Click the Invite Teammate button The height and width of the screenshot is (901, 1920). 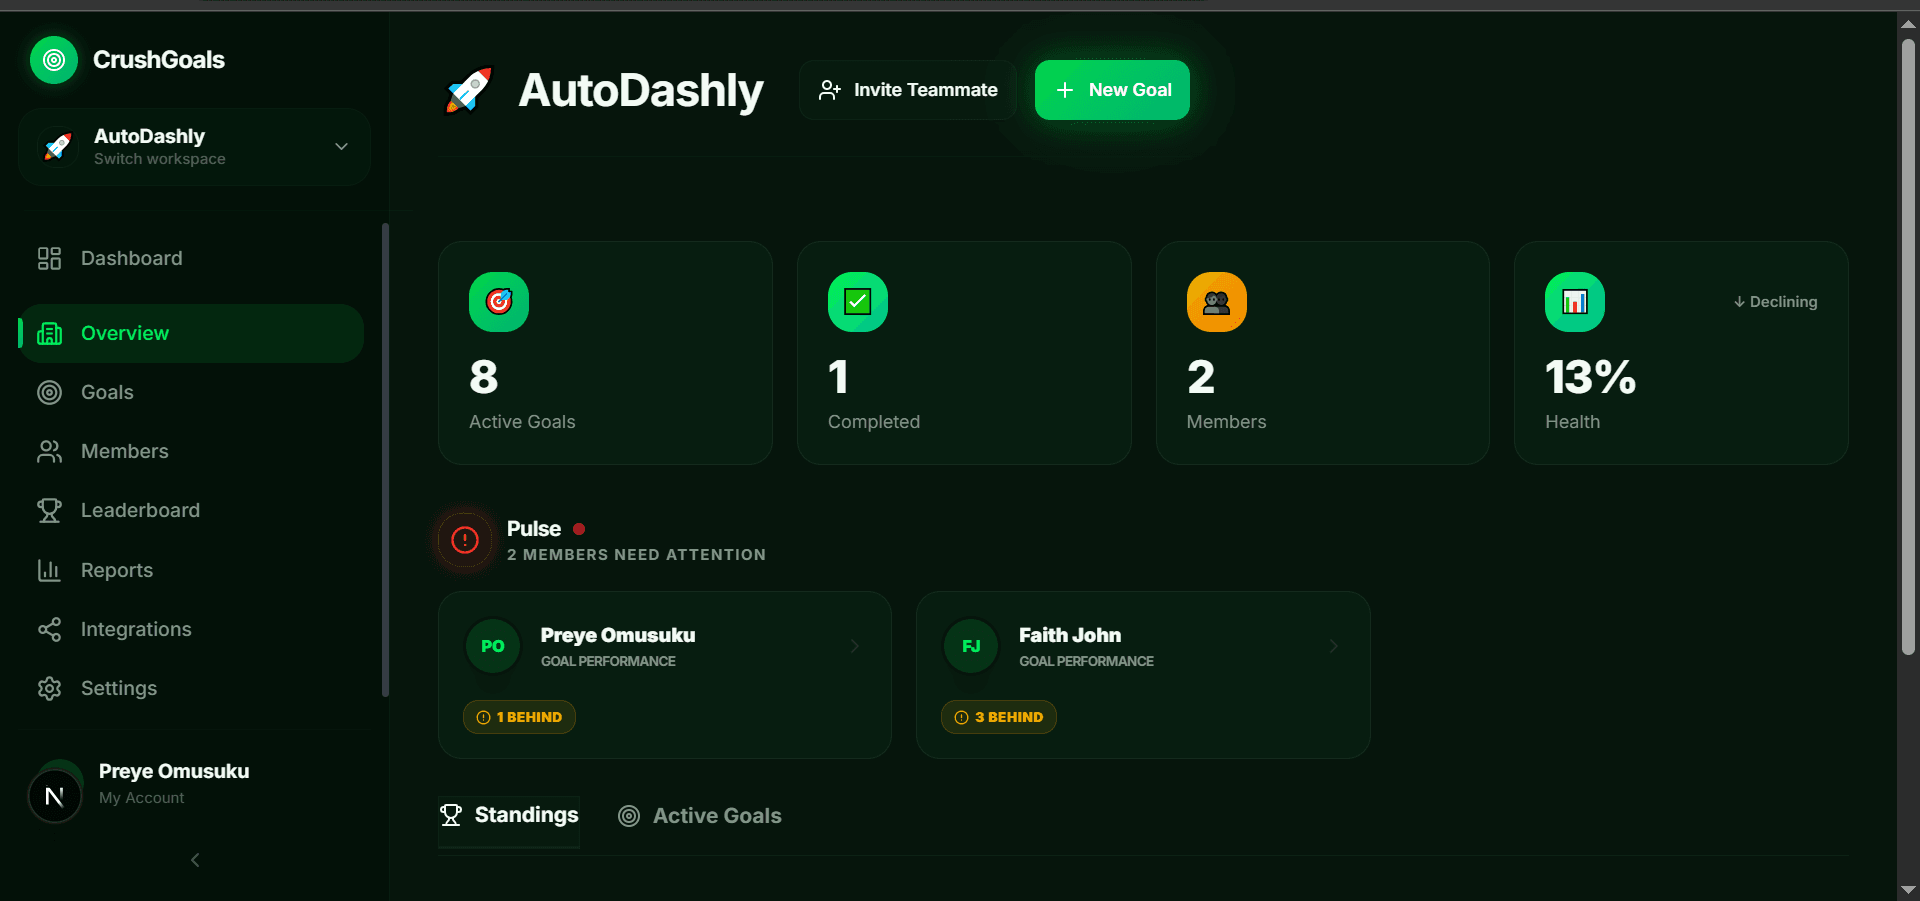click(906, 90)
